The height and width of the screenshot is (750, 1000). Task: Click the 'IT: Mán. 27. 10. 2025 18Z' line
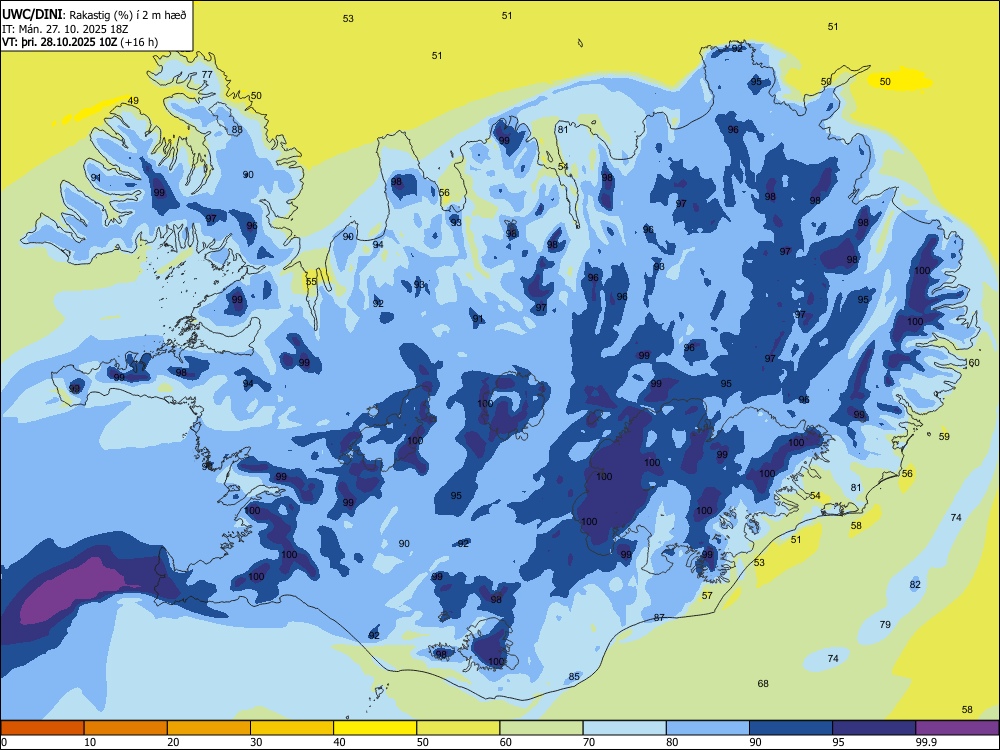click(66, 29)
